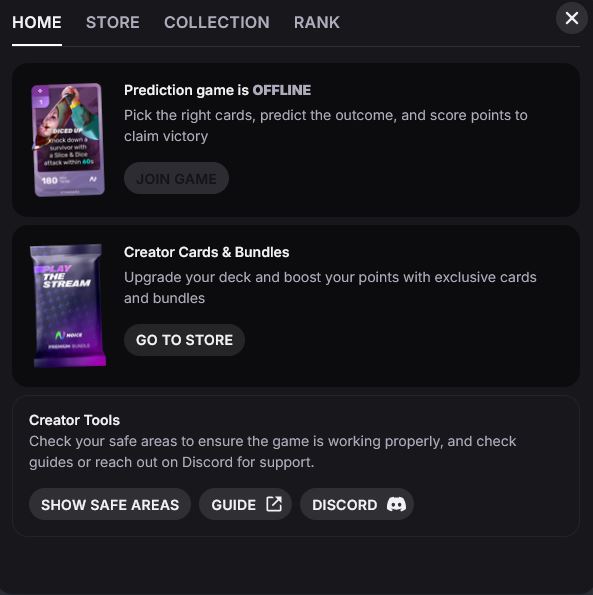Screen dimensions: 593x595
Task: Click the Diced Up prediction card thumbnail
Action: (x=68, y=140)
